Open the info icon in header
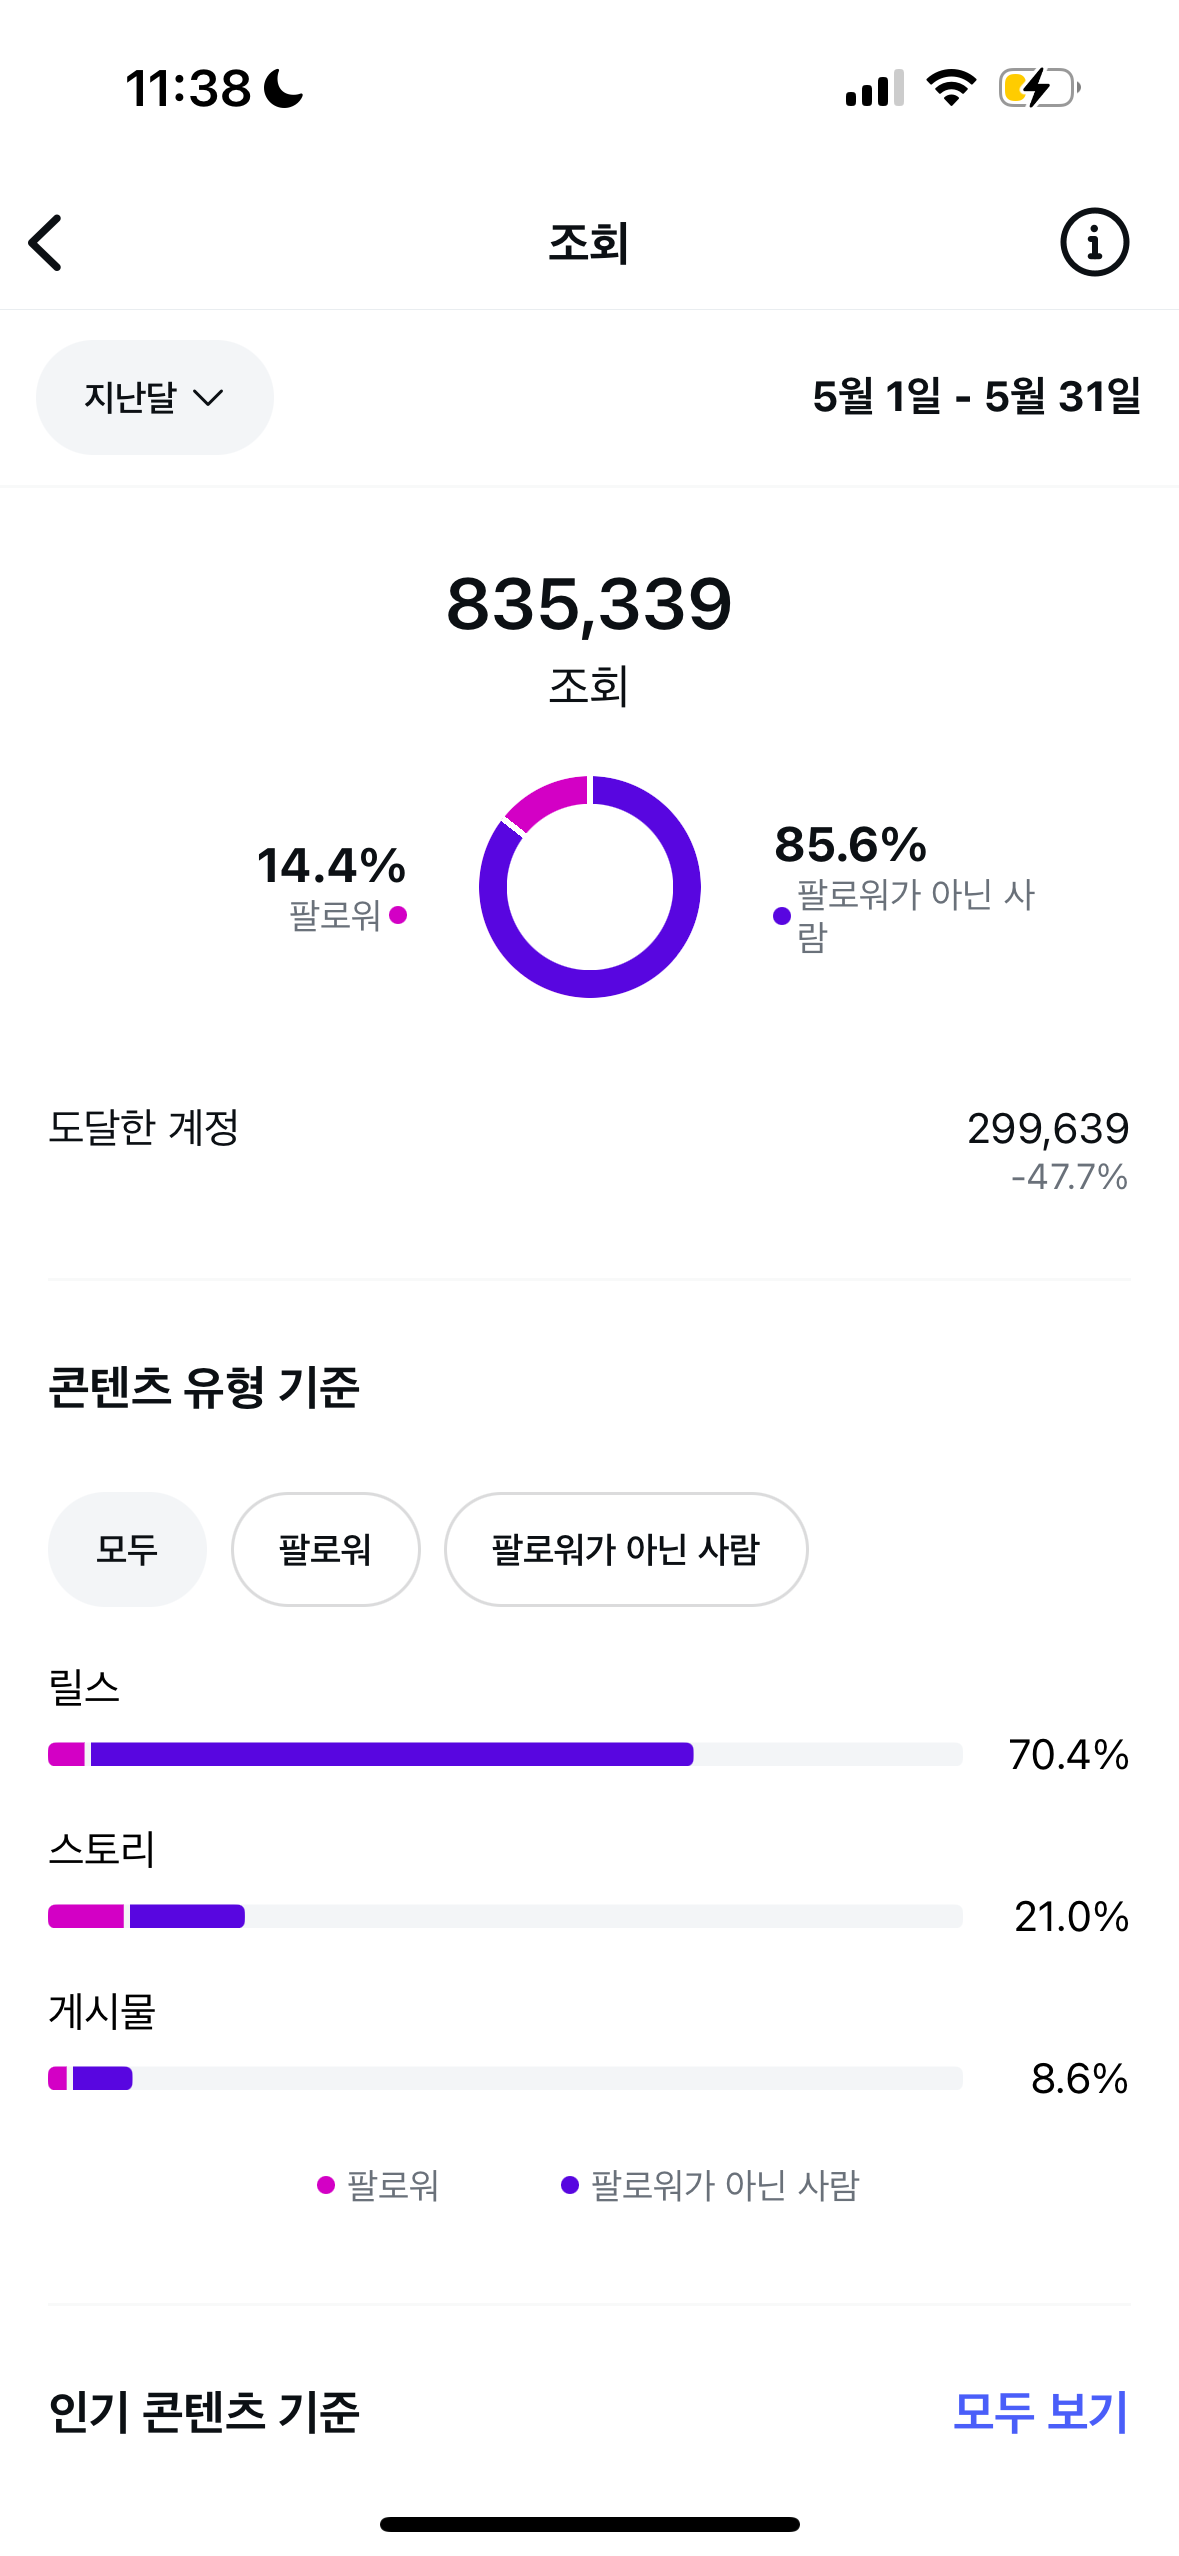Image resolution: width=1179 pixels, height=2556 pixels. (x=1094, y=243)
